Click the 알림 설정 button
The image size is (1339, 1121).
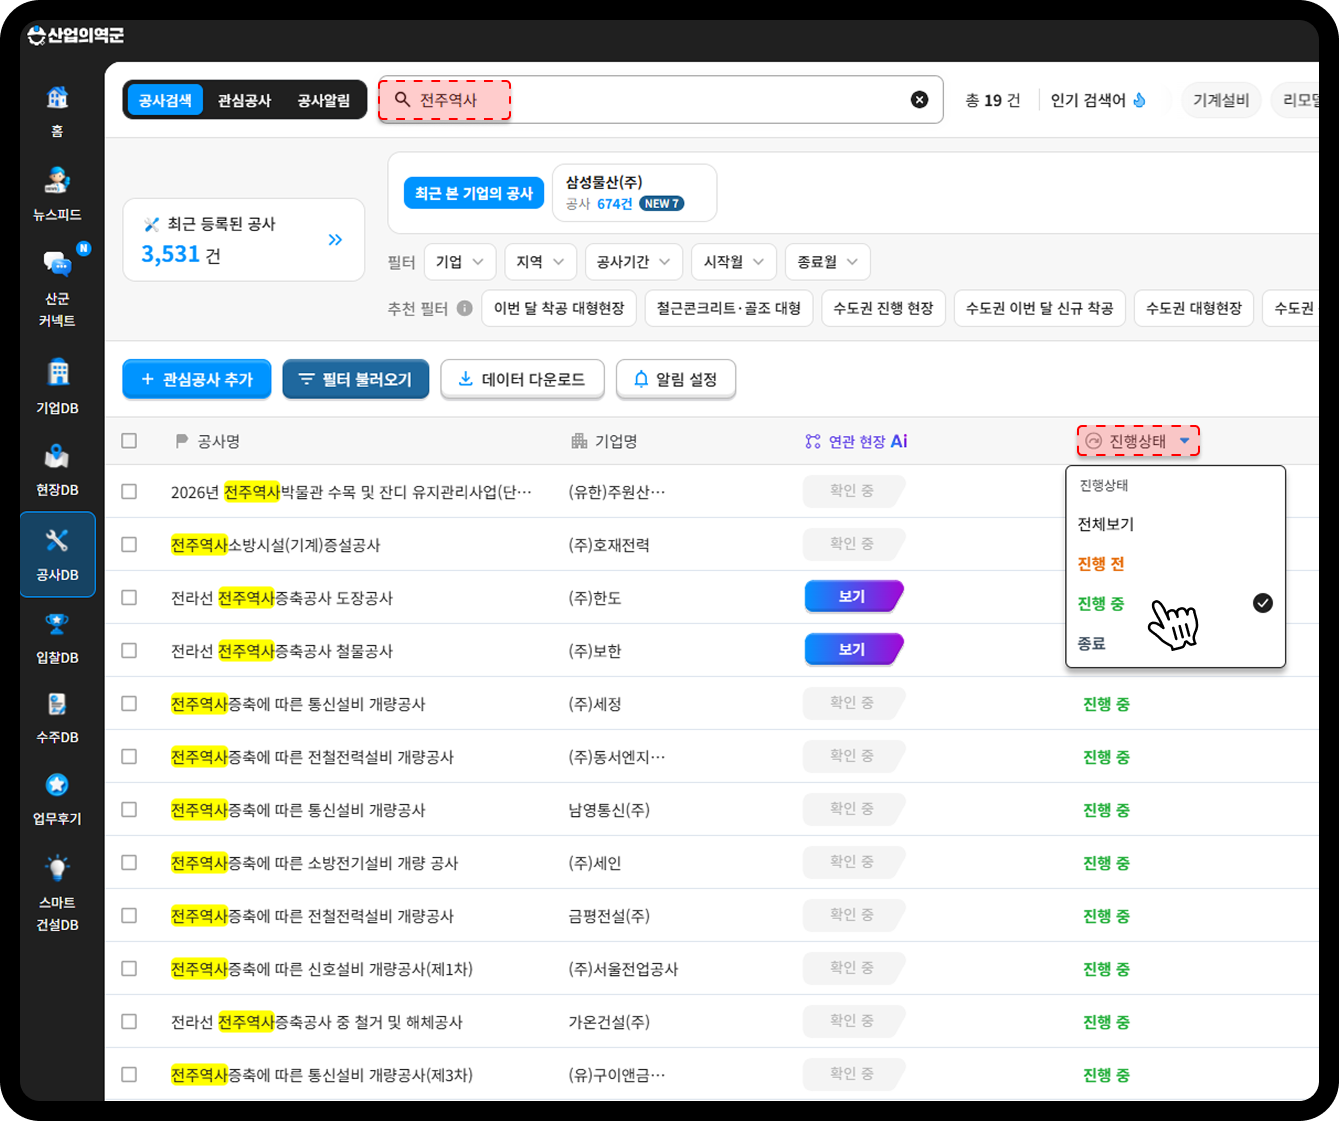click(676, 379)
